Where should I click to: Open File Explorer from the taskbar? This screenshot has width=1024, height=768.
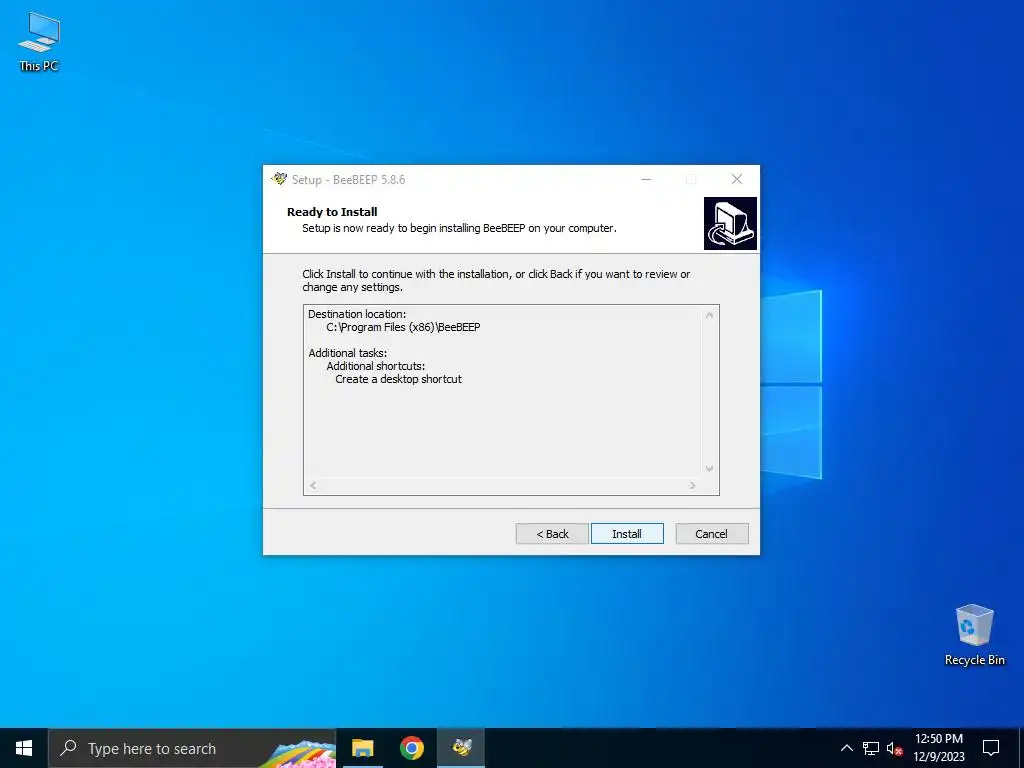(362, 748)
